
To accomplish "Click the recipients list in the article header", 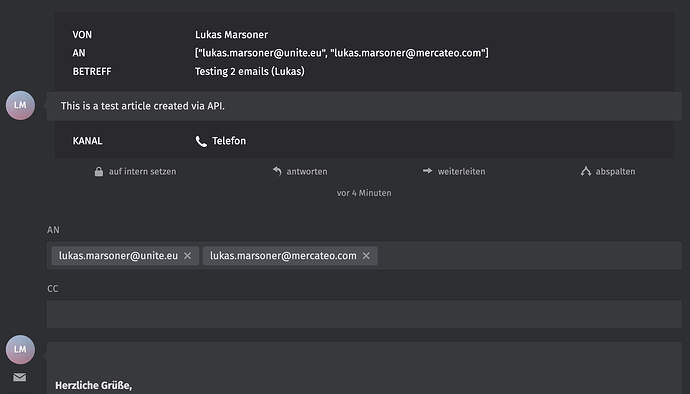I will point(341,53).
